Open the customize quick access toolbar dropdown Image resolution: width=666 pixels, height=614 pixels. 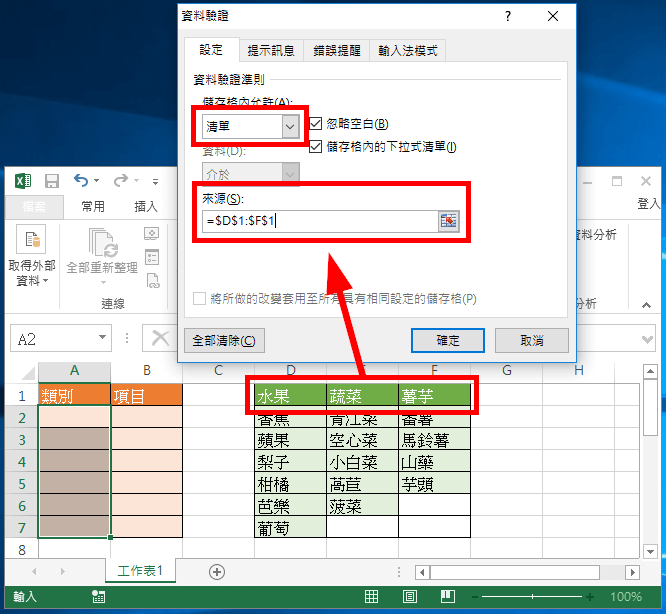tap(156, 182)
